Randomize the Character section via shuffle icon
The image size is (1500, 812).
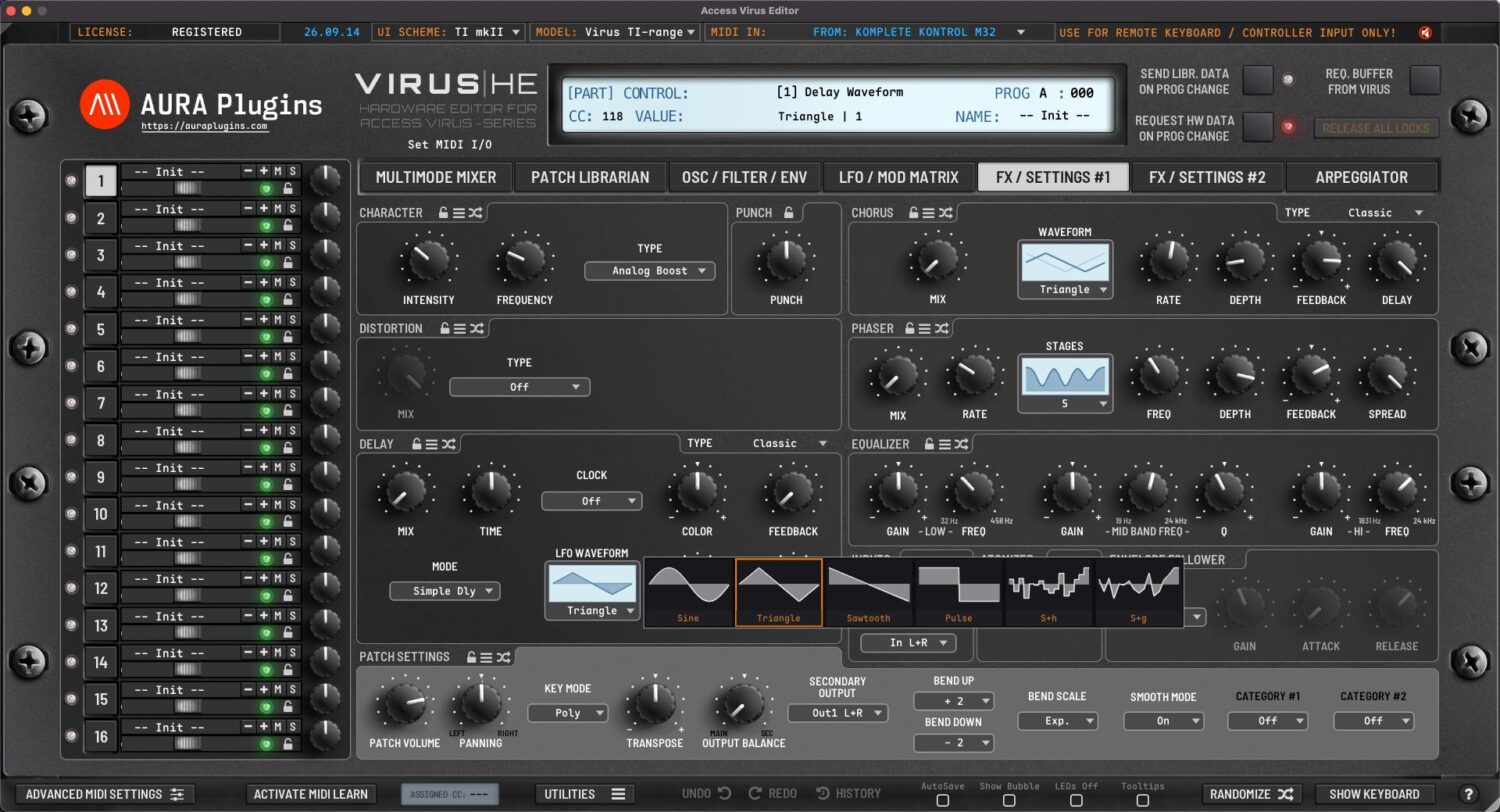tap(476, 213)
